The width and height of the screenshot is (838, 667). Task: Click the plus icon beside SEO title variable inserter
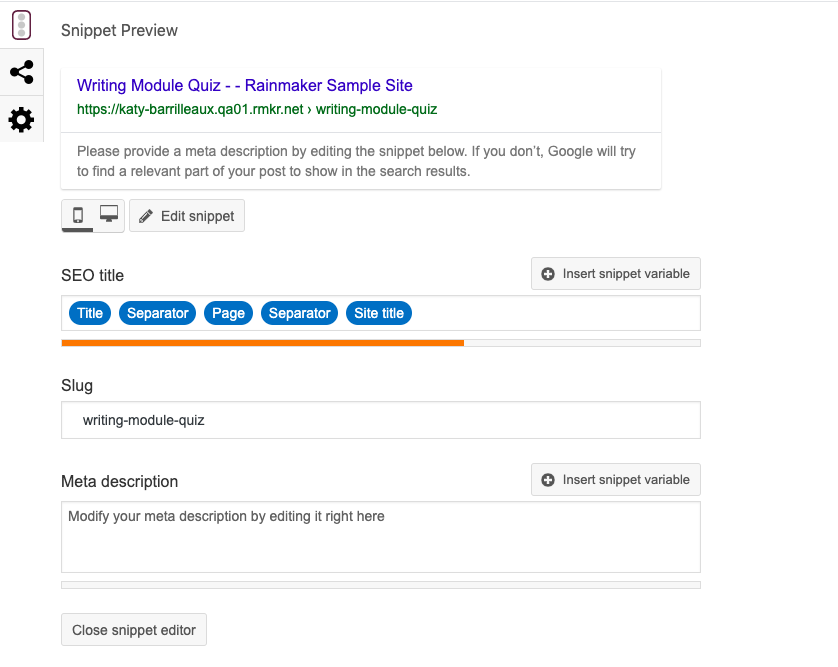click(548, 273)
